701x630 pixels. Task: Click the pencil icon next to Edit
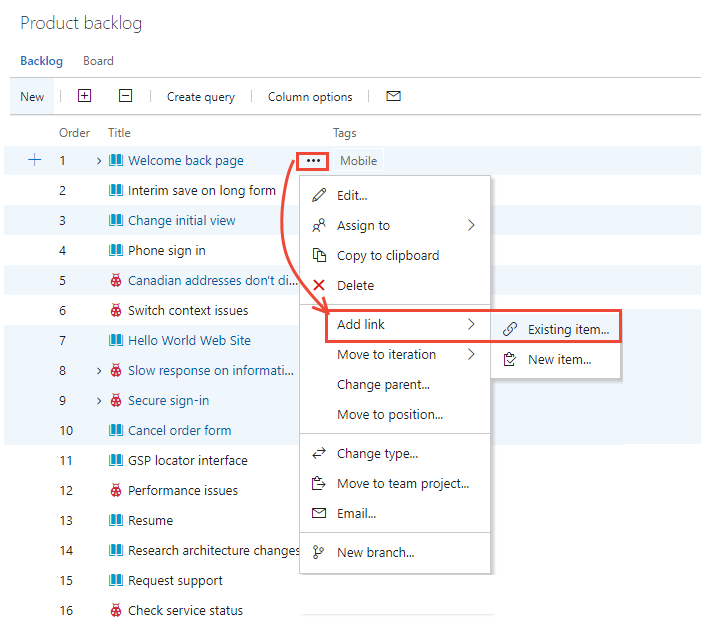319,195
